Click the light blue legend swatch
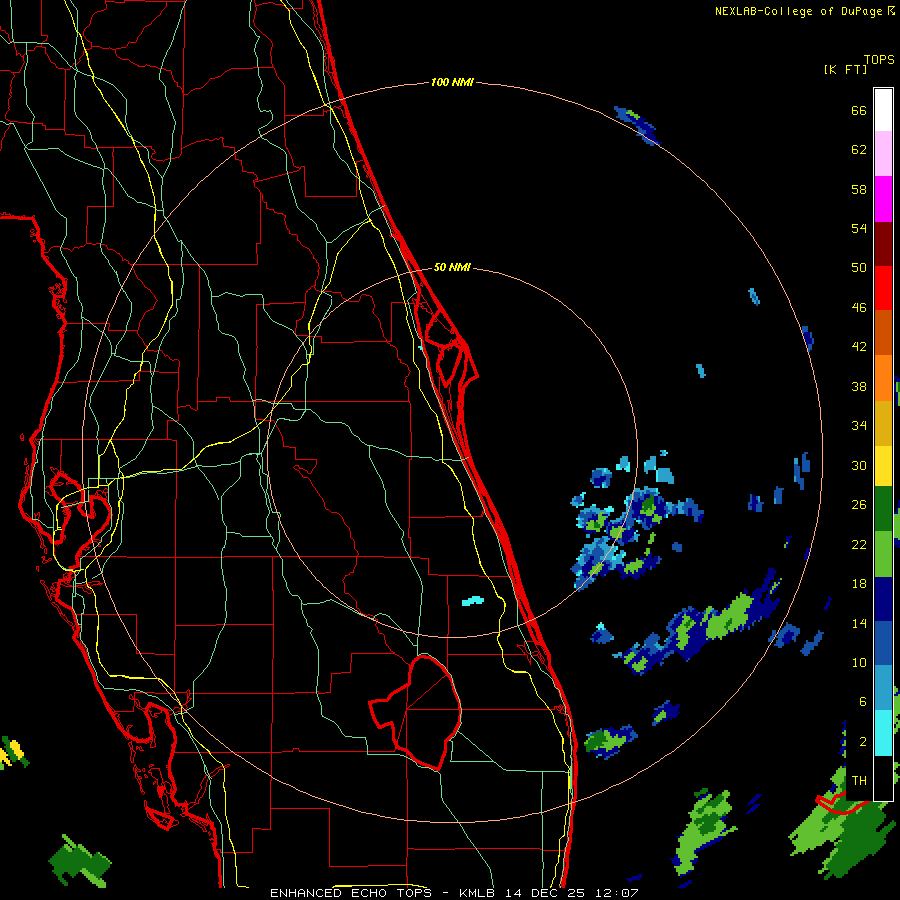 point(883,688)
